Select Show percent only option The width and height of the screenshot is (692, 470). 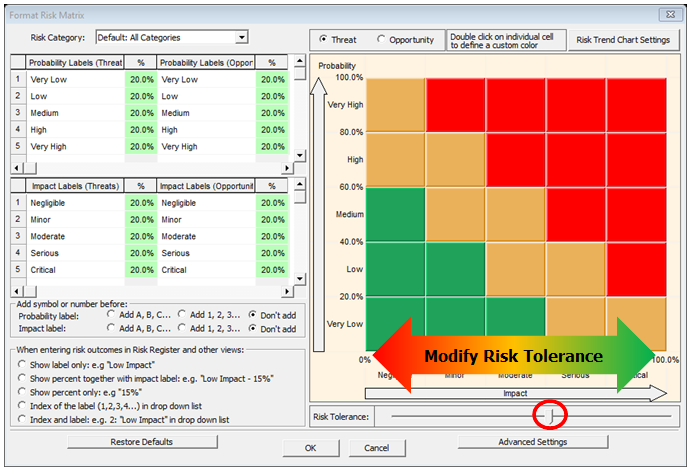(22, 391)
